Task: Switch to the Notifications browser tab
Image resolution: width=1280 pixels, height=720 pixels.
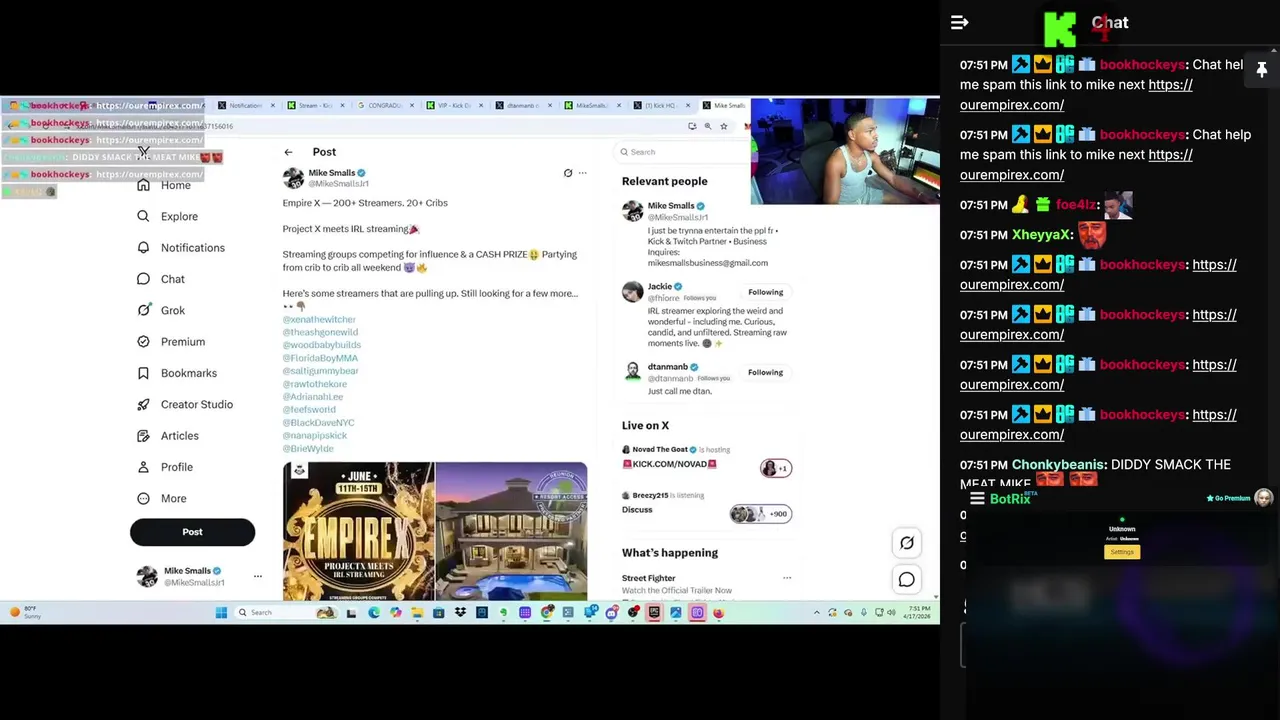Action: [x=244, y=105]
